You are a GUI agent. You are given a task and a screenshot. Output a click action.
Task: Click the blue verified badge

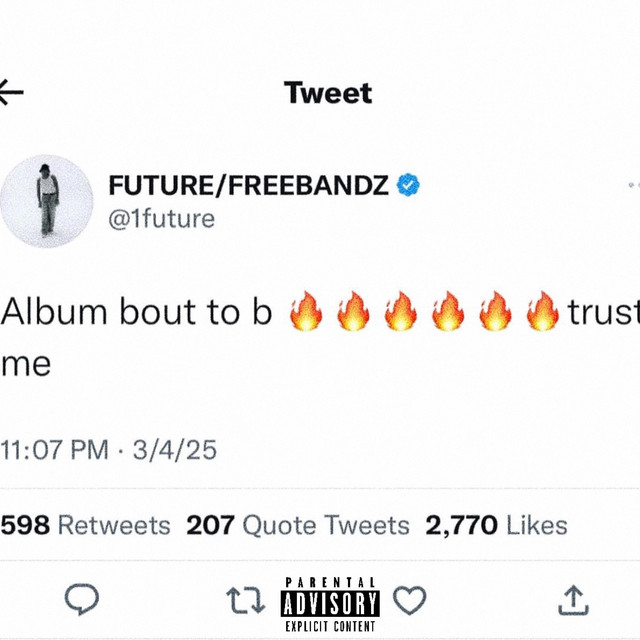coord(408,185)
